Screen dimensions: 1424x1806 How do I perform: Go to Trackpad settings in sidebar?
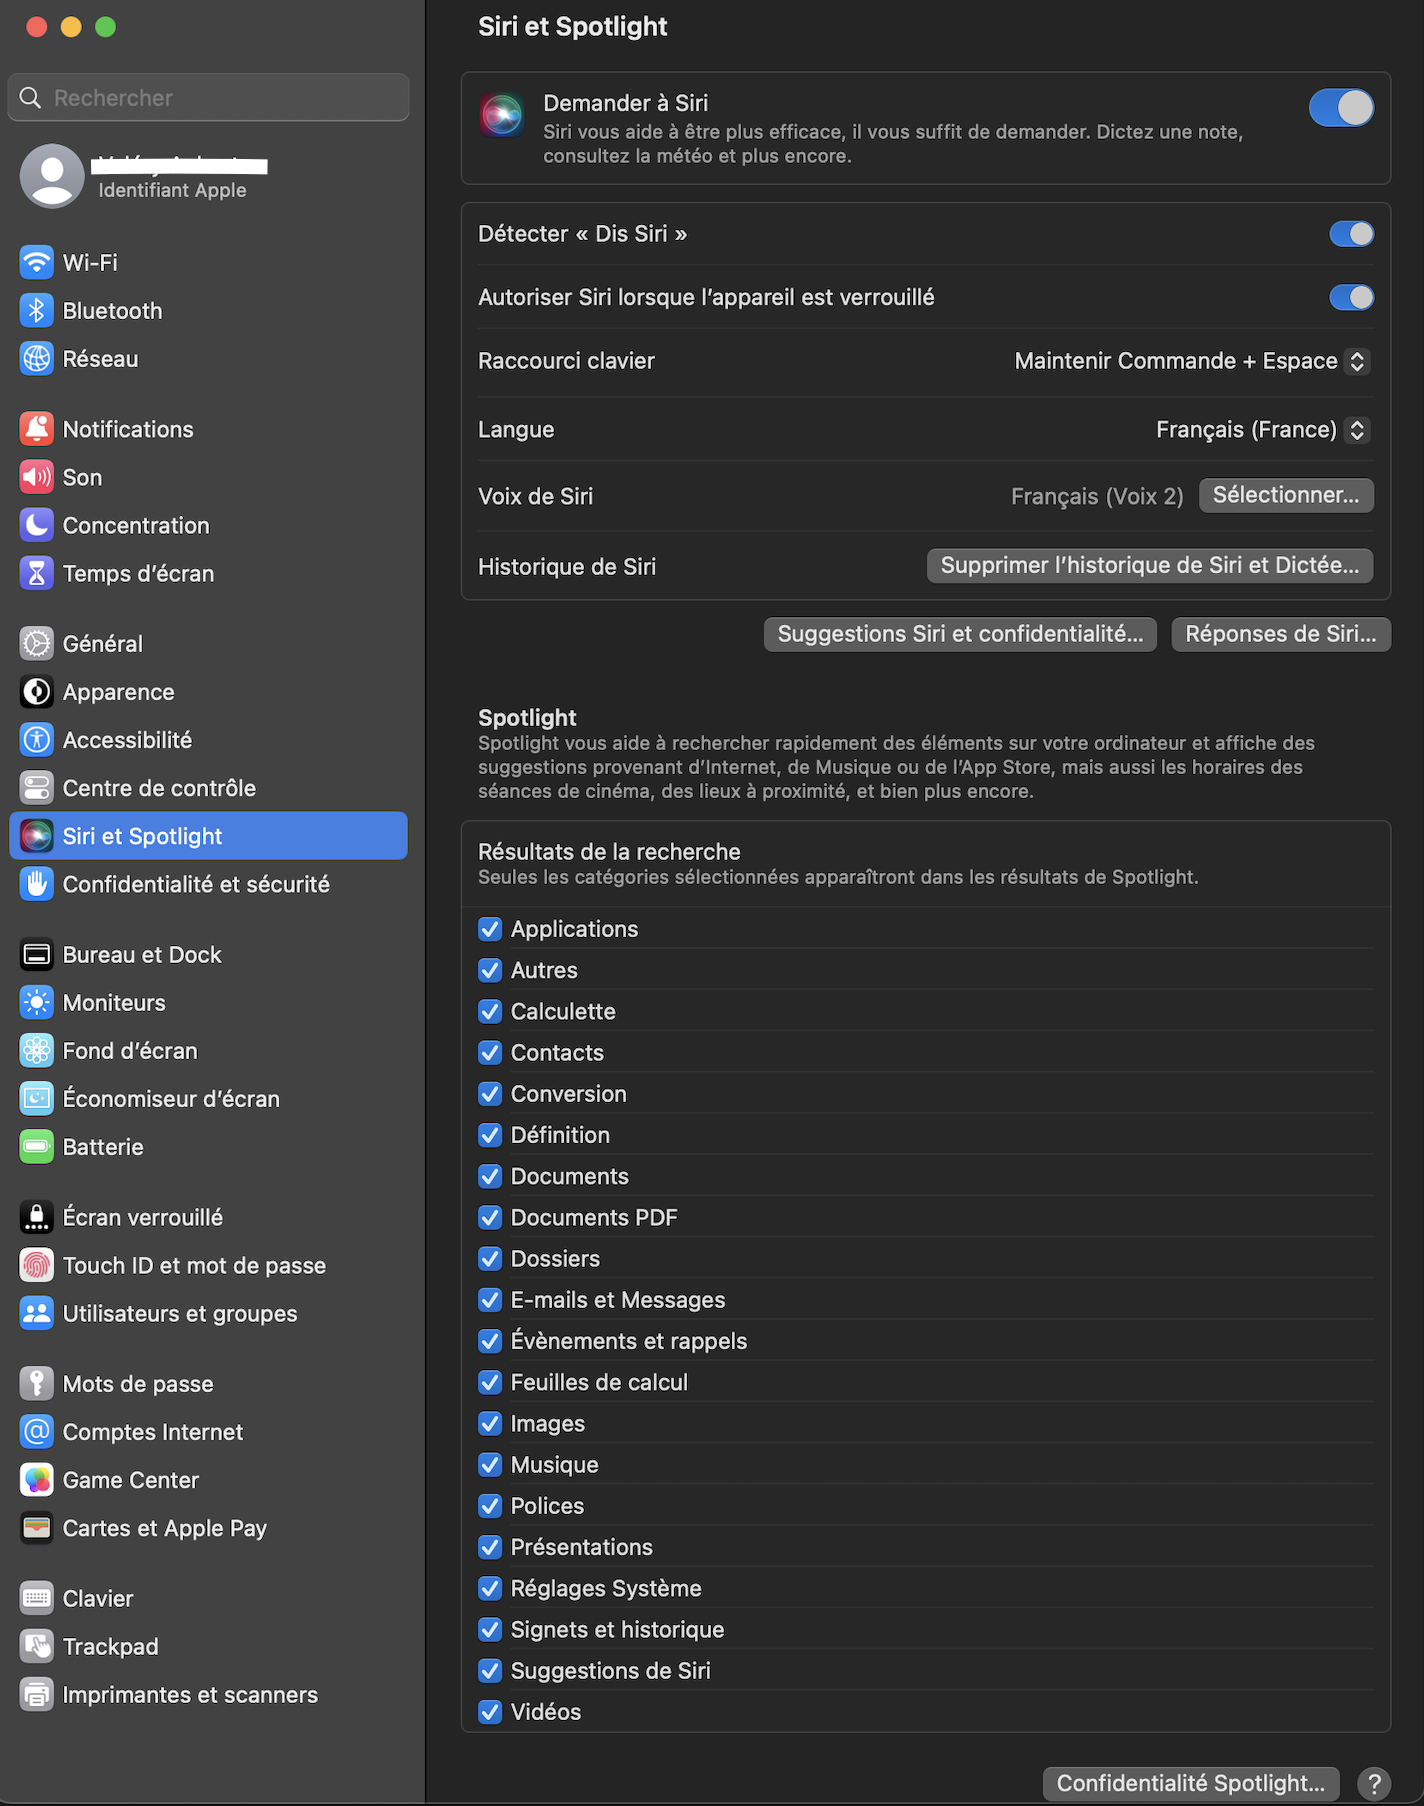click(x=208, y=1647)
